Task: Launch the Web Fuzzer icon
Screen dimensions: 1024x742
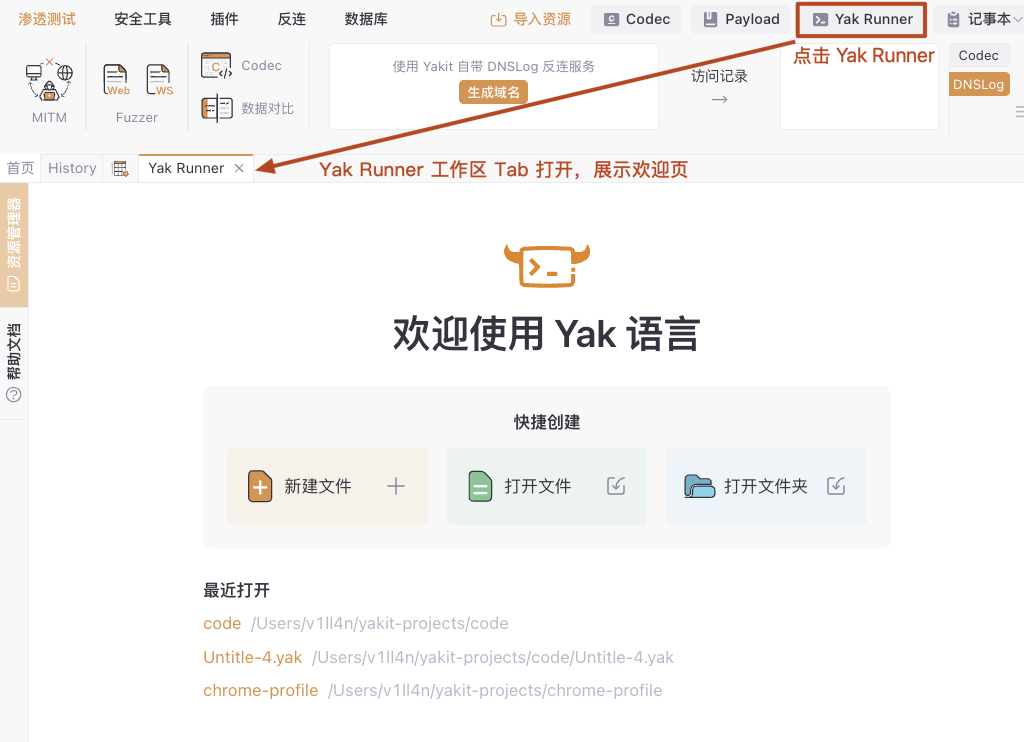Action: click(x=116, y=80)
